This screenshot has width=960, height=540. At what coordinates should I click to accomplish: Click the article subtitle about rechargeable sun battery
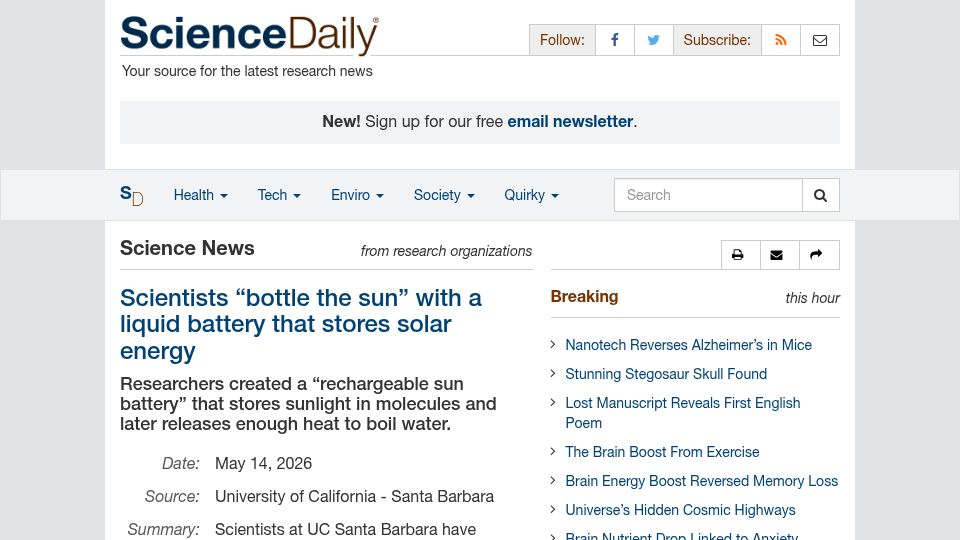point(308,403)
